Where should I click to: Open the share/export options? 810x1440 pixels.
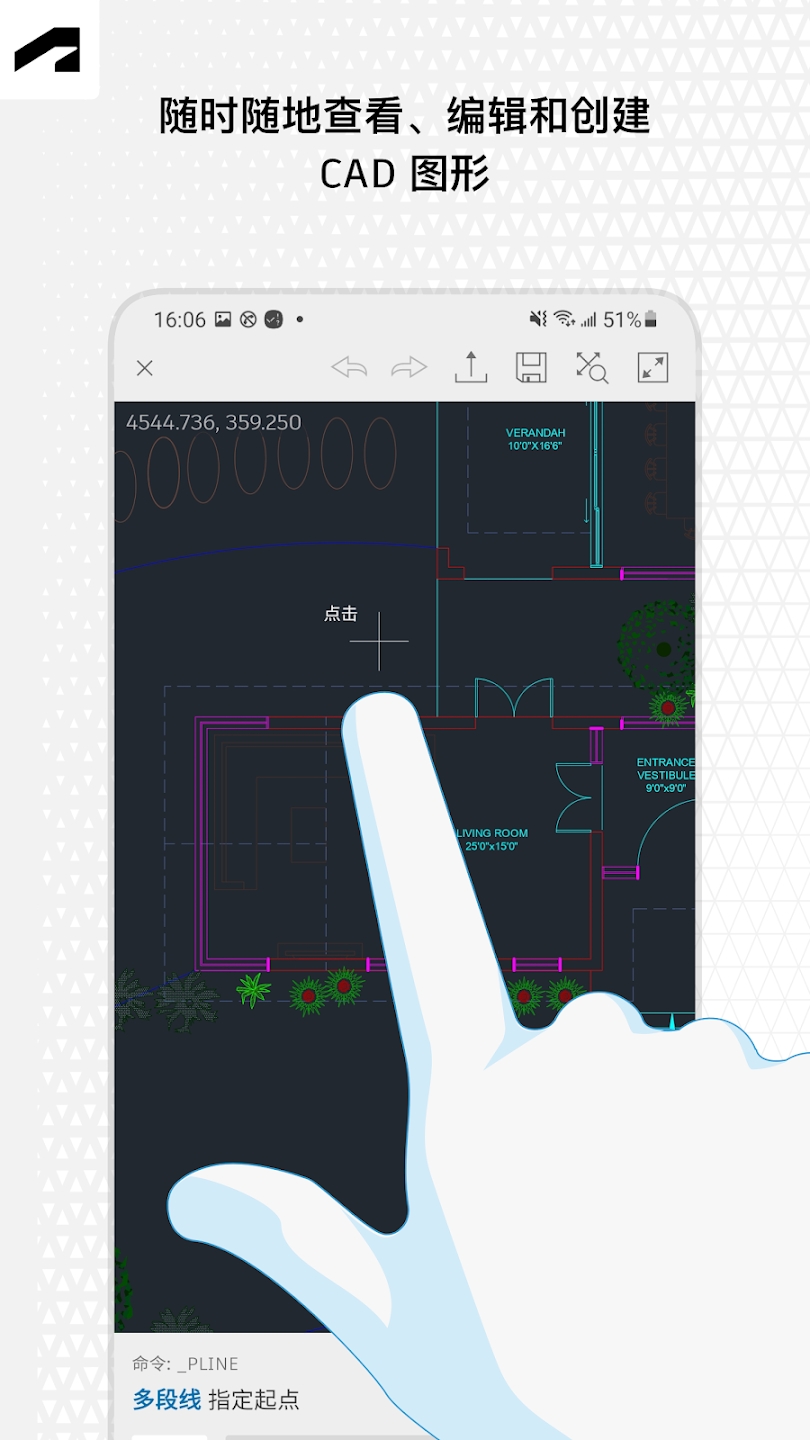pos(470,368)
